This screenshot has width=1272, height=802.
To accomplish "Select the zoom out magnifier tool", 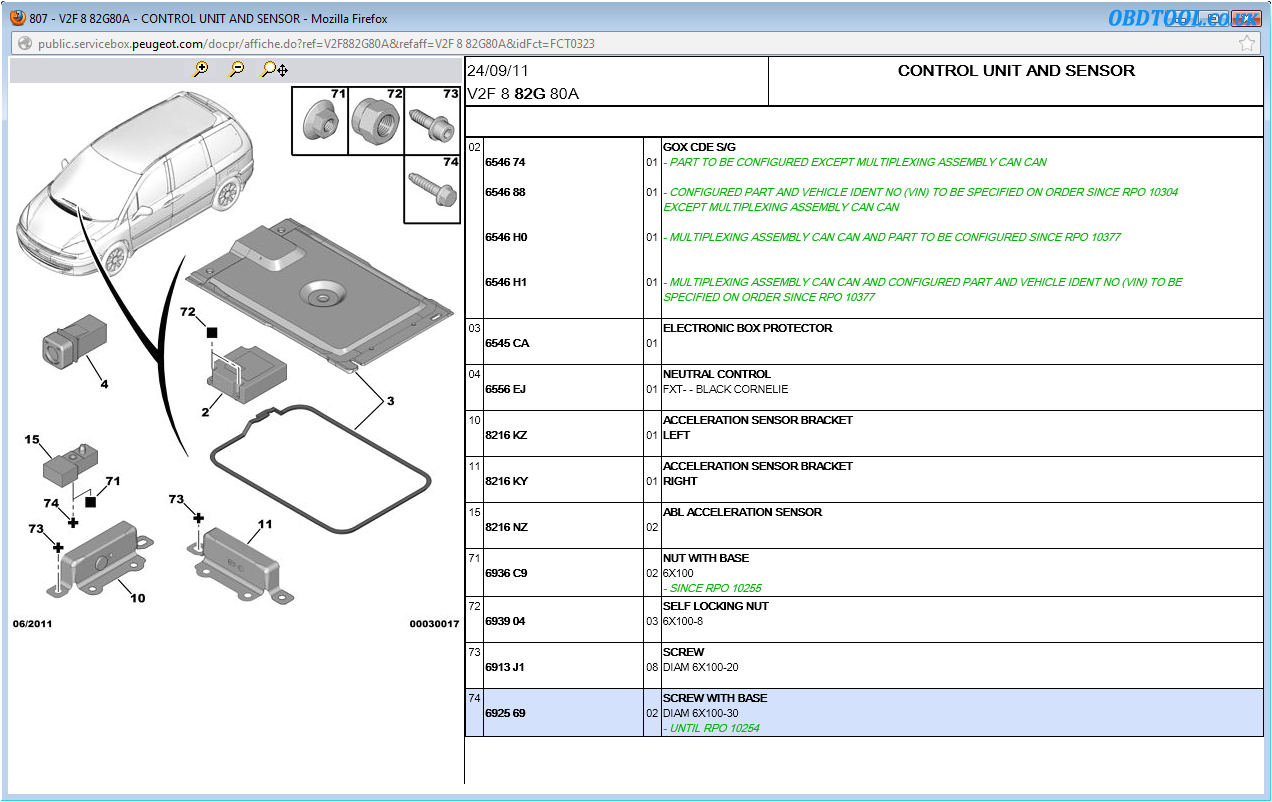I will click(x=237, y=68).
